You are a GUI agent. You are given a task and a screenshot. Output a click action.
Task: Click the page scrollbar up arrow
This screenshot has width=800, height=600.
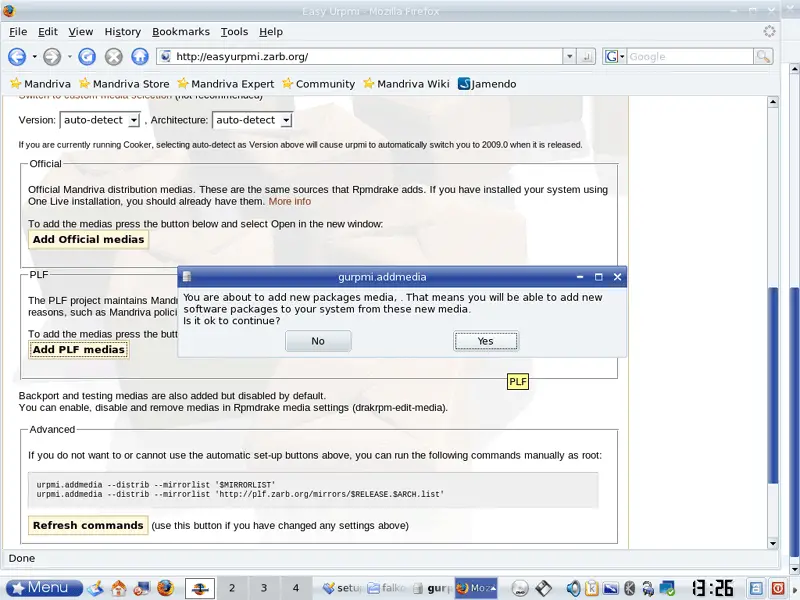pos(773,102)
